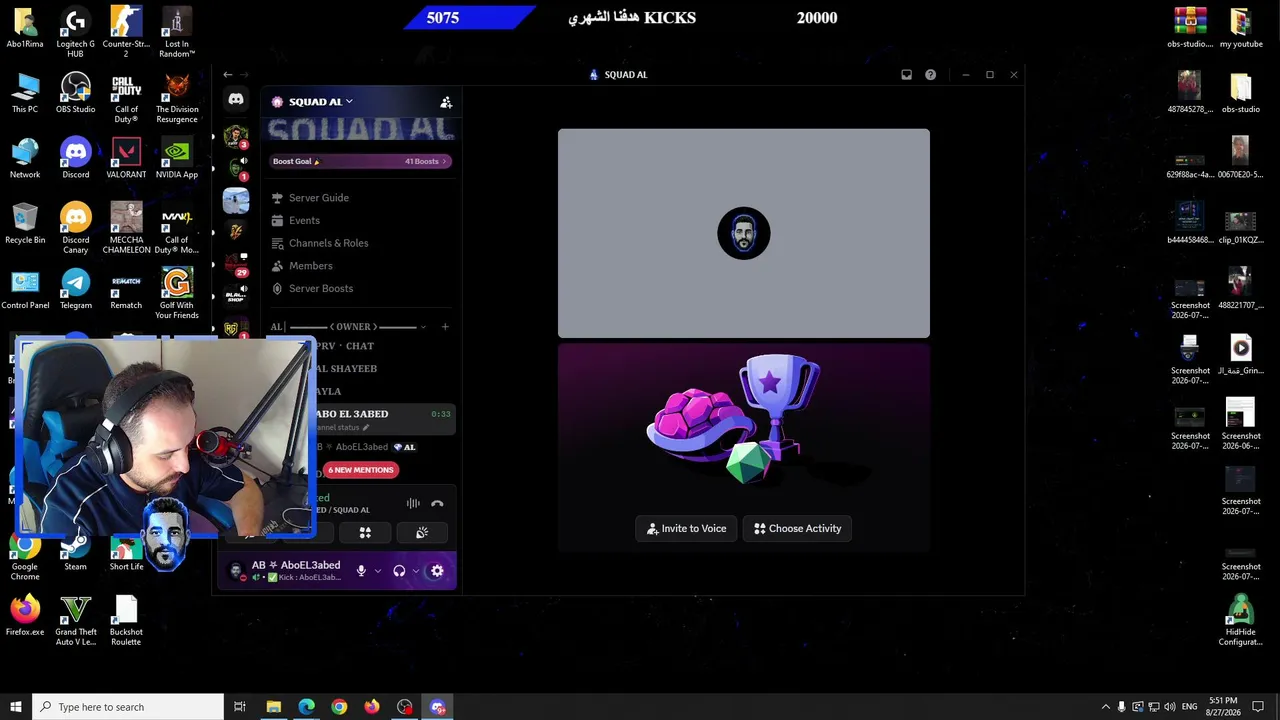Select Logitech G HUB desktop icon

[x=75, y=33]
